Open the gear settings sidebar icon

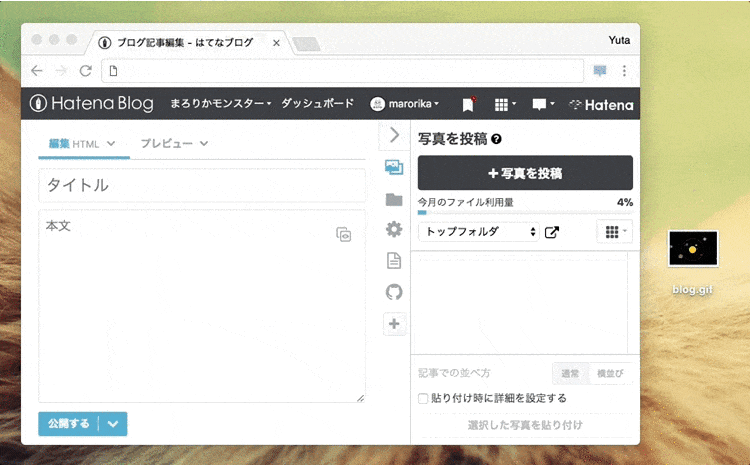click(394, 230)
